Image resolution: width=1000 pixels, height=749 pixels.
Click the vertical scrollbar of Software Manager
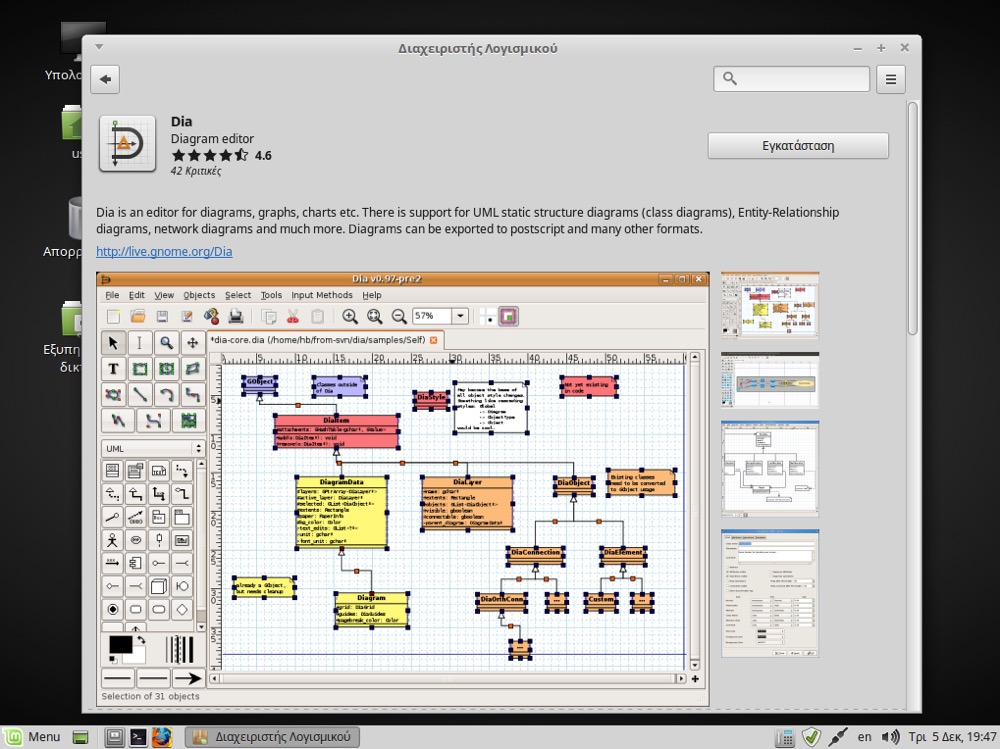coord(913,217)
